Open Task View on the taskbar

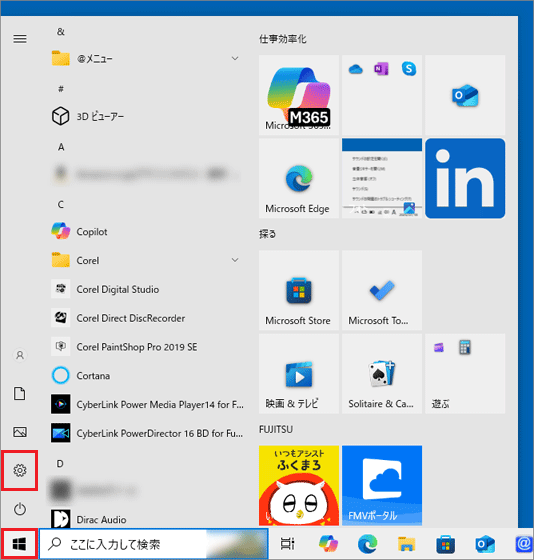point(287,544)
